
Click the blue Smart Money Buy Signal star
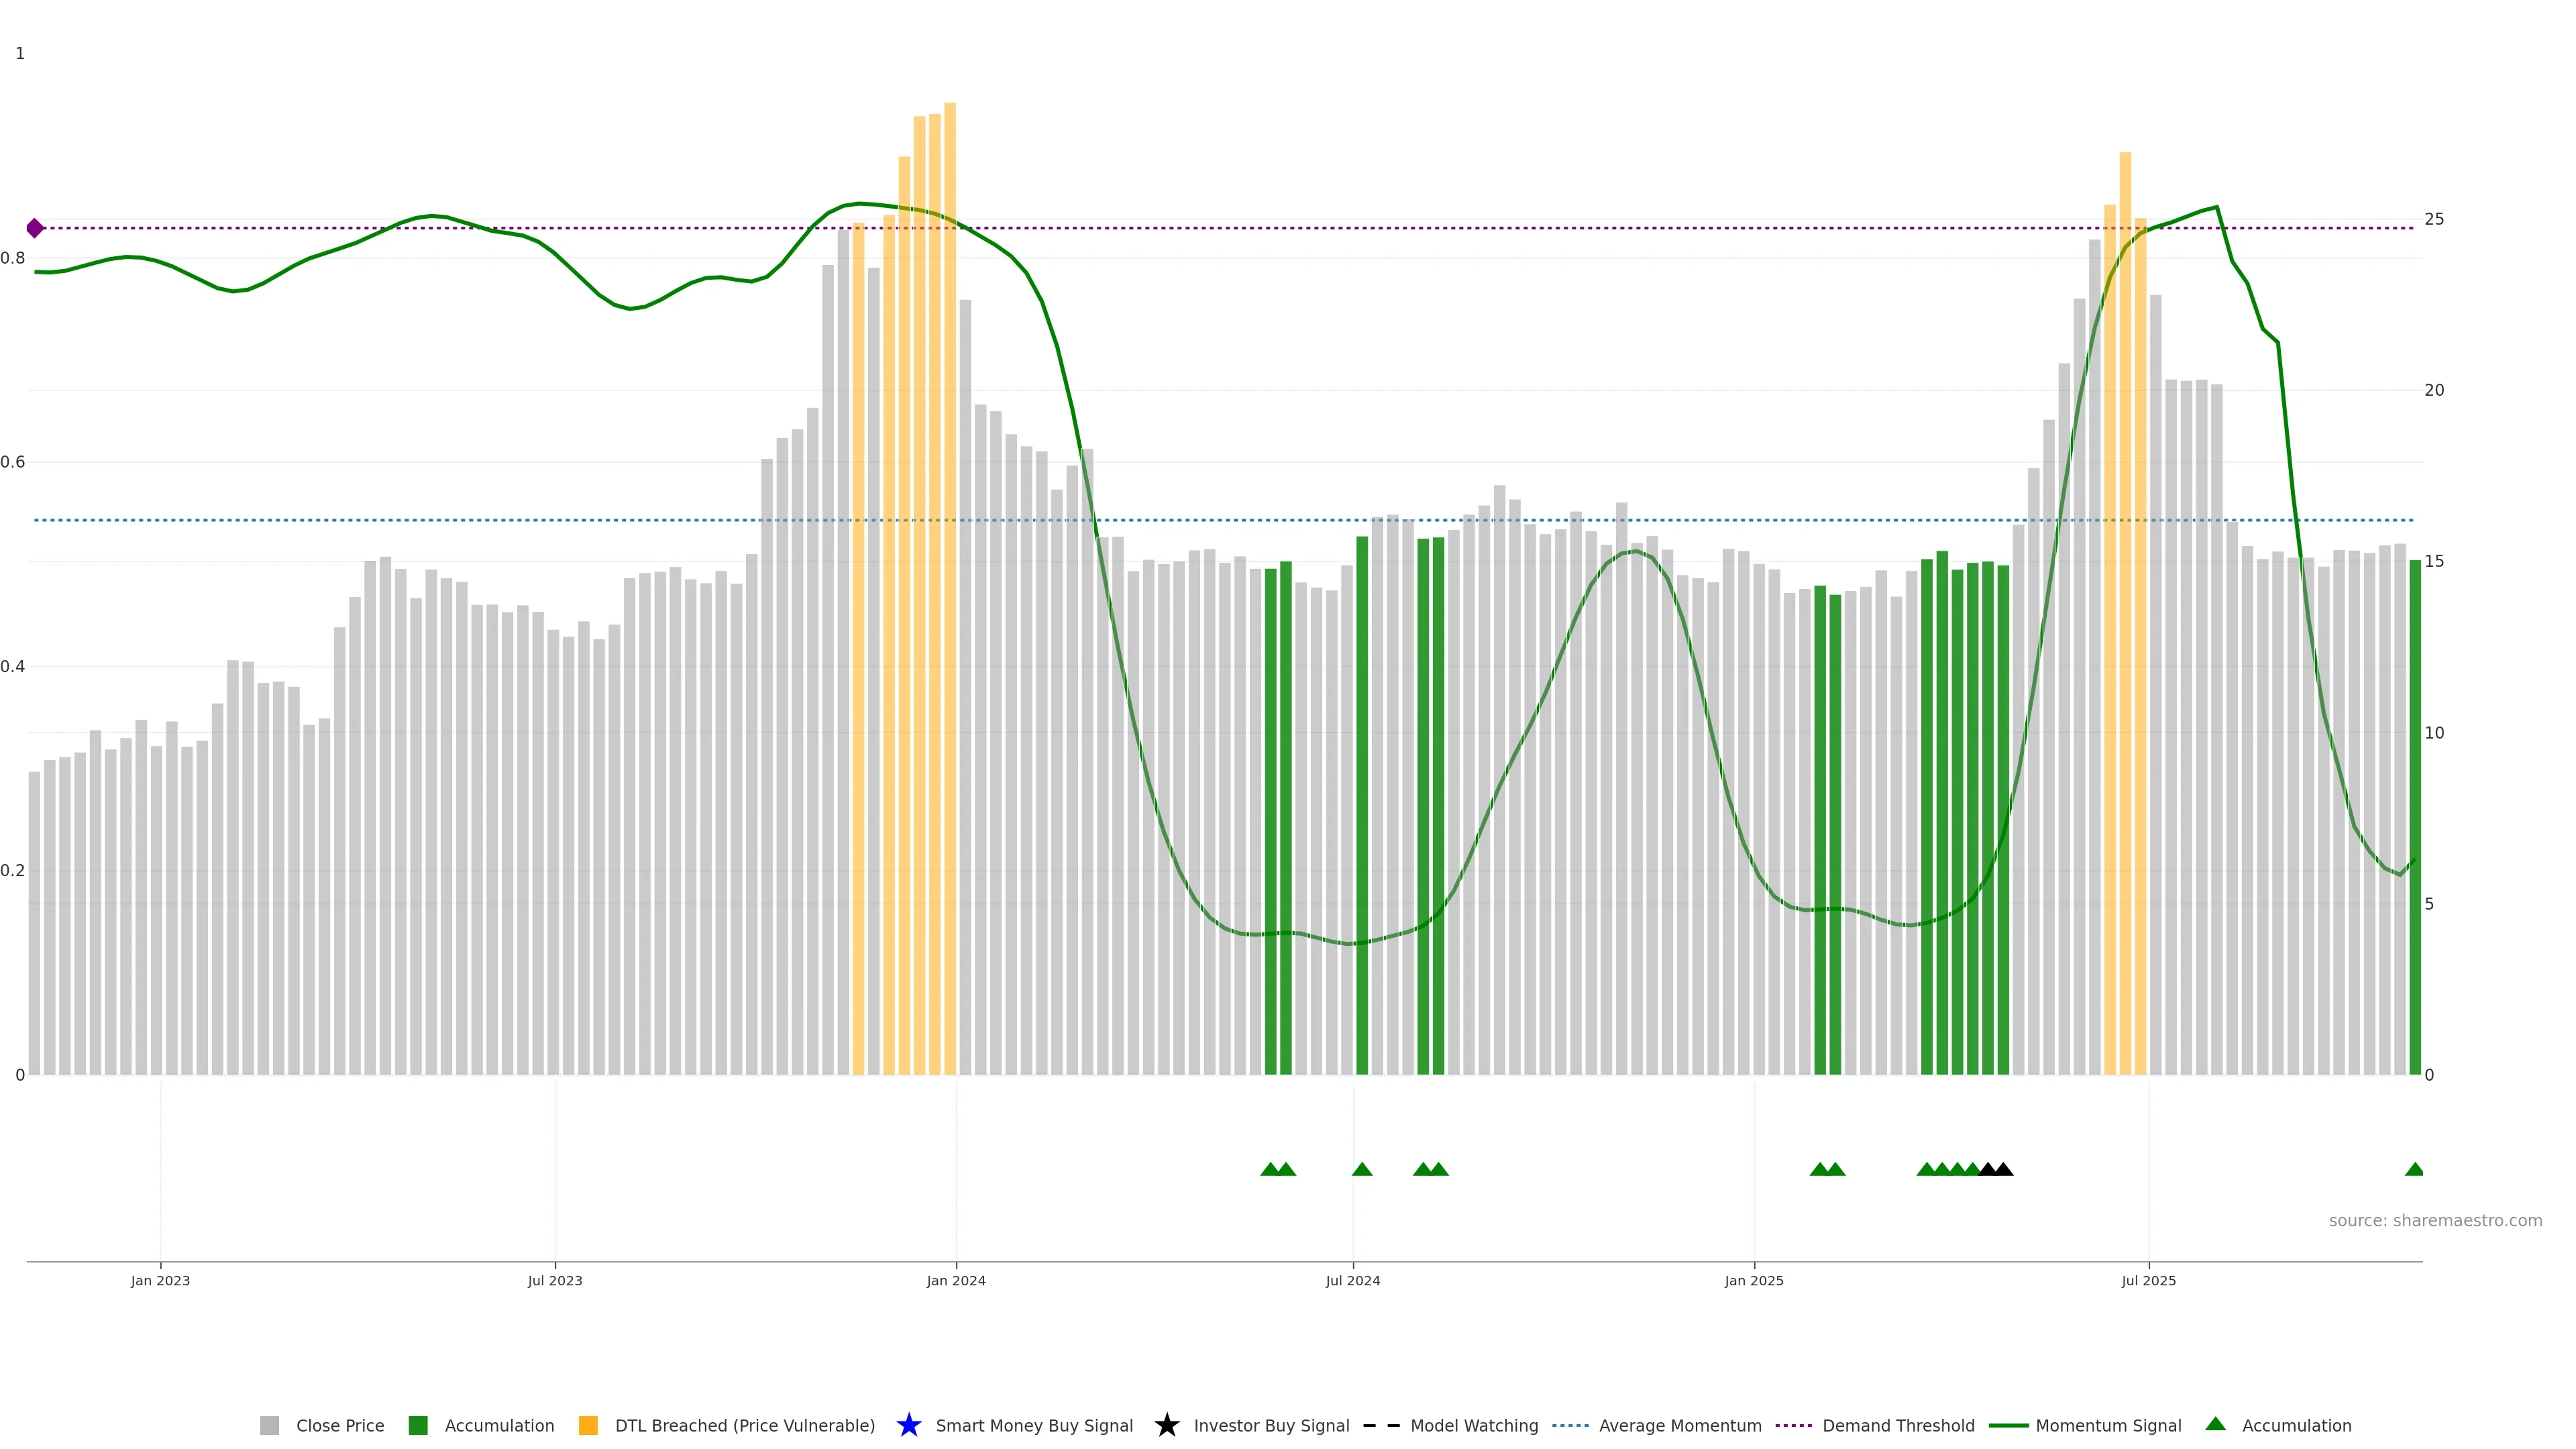pos(909,1425)
